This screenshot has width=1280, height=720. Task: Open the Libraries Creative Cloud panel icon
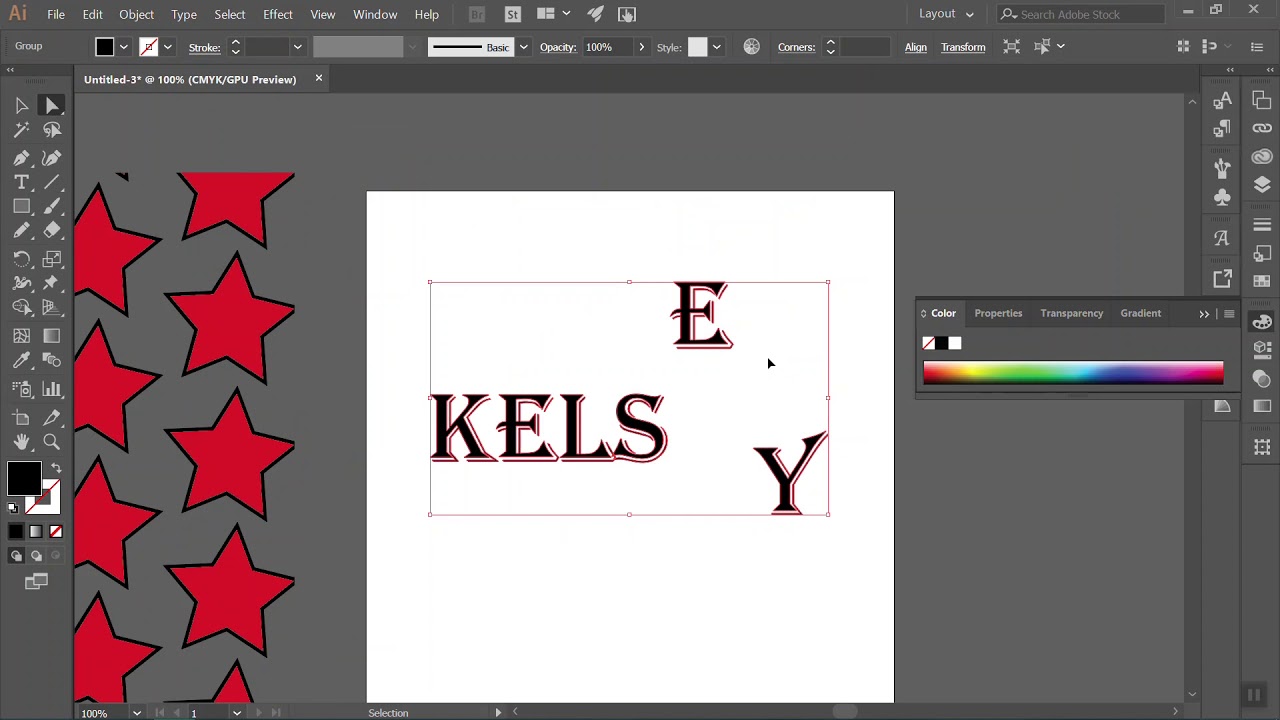point(1262,157)
